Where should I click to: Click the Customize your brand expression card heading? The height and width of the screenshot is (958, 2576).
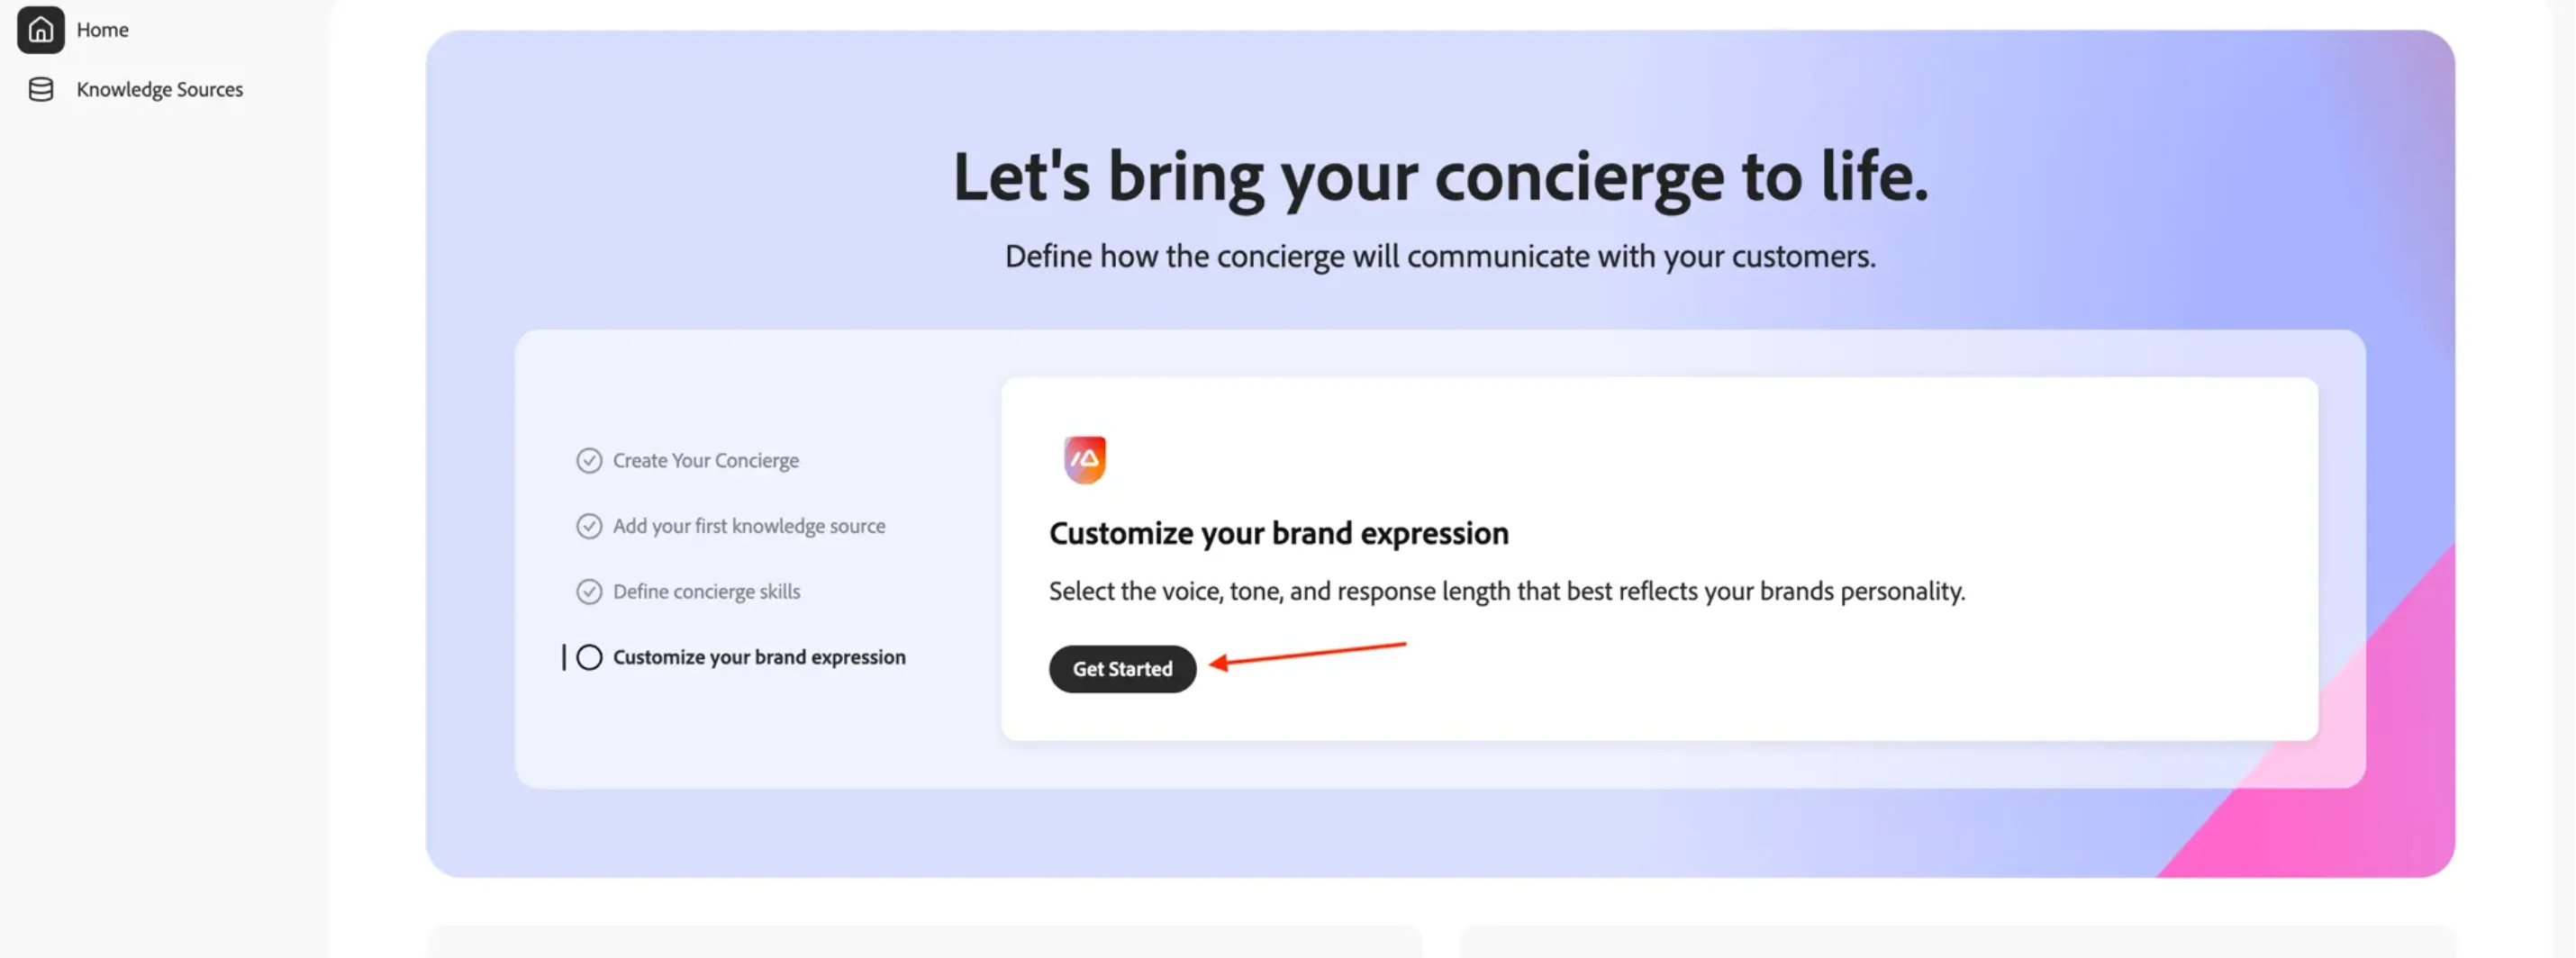(1279, 534)
